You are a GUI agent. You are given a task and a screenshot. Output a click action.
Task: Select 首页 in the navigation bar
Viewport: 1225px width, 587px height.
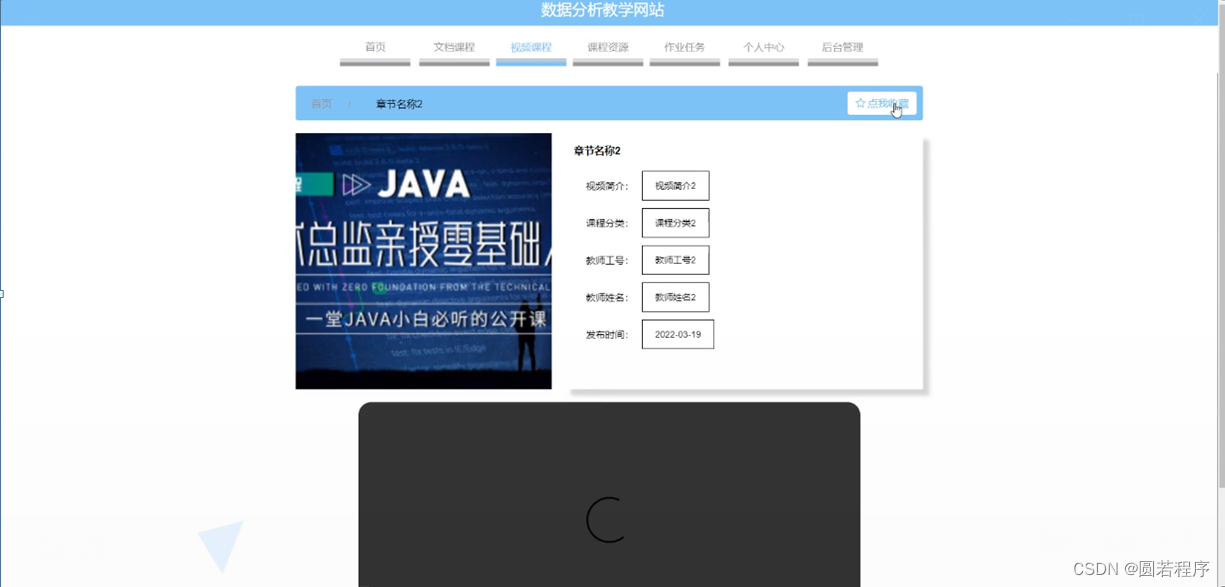coord(374,46)
